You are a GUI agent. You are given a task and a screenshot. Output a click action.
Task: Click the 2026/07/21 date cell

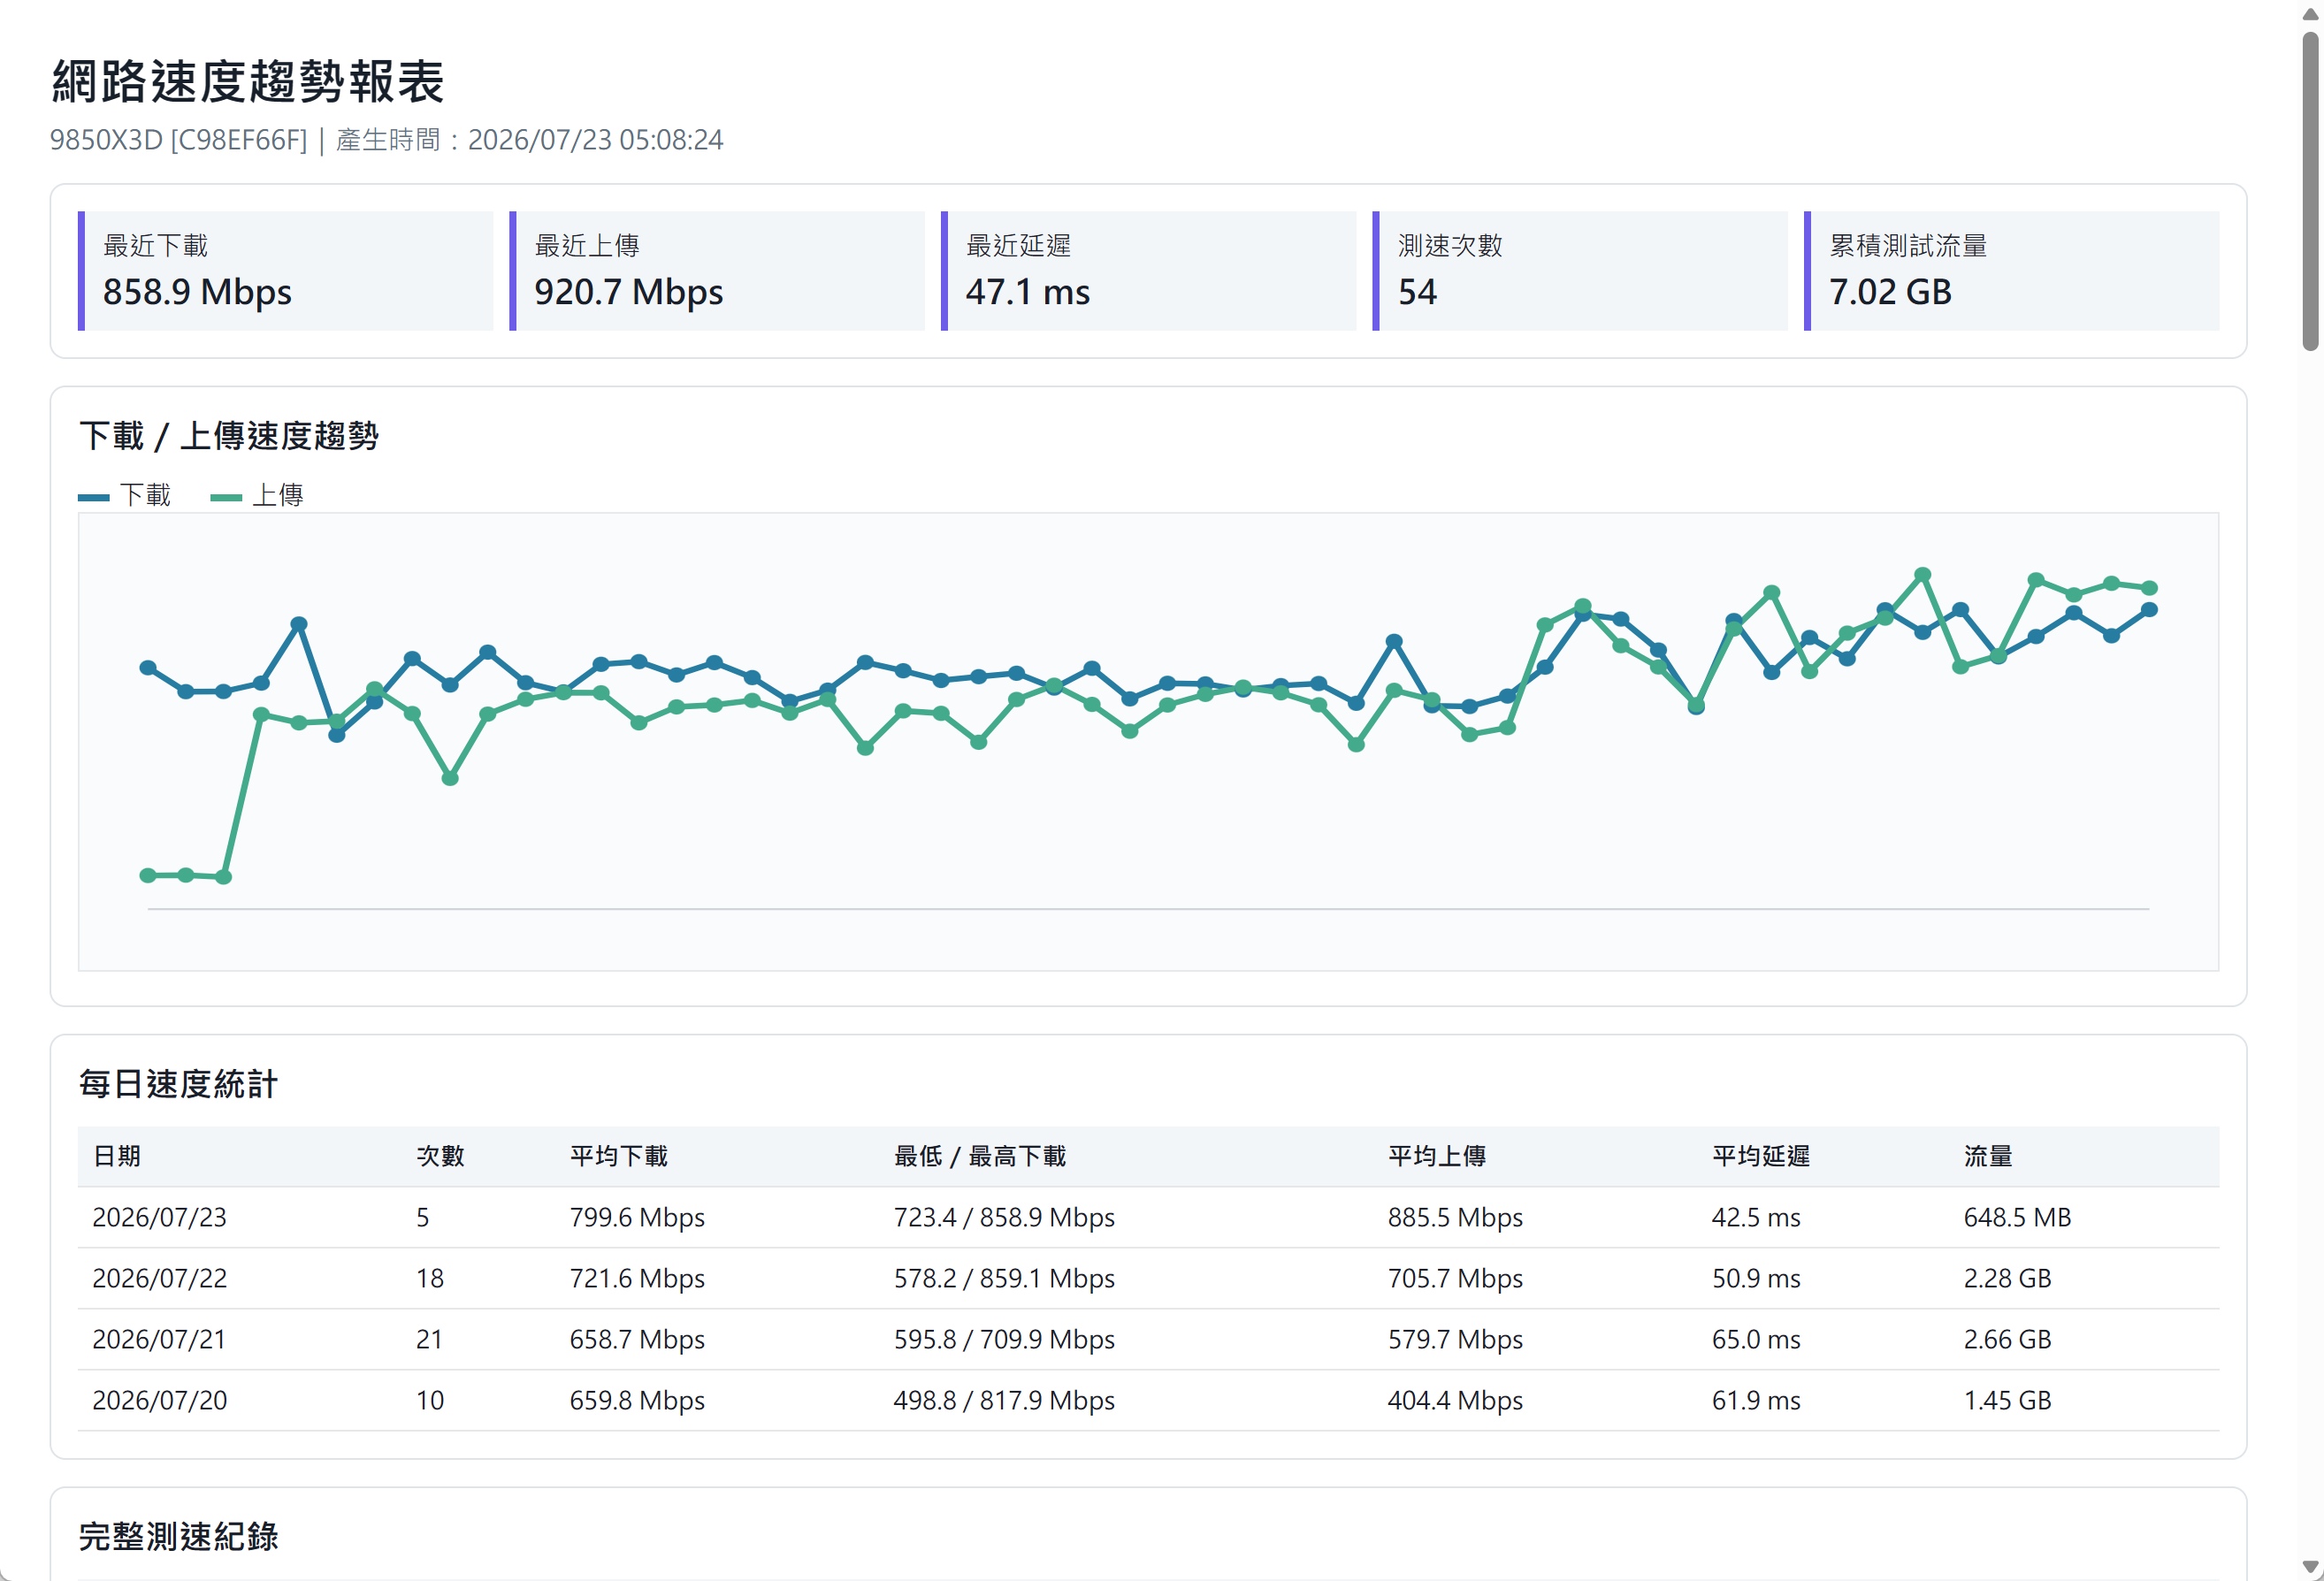[159, 1339]
